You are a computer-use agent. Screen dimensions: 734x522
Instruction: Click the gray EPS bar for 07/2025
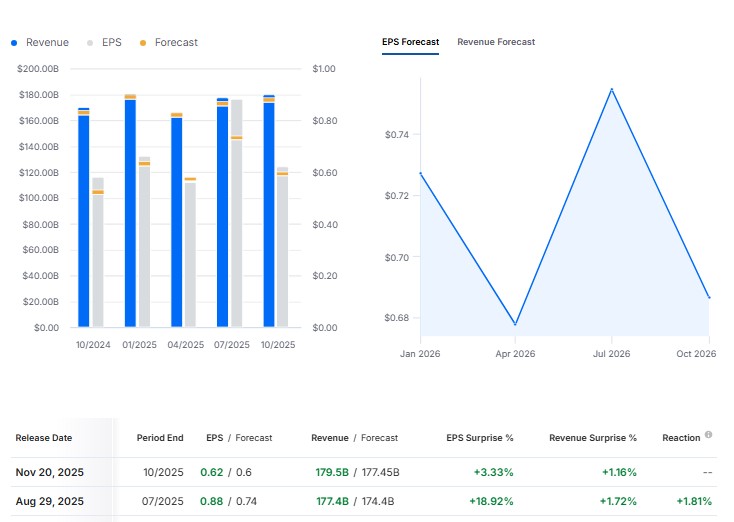point(237,215)
